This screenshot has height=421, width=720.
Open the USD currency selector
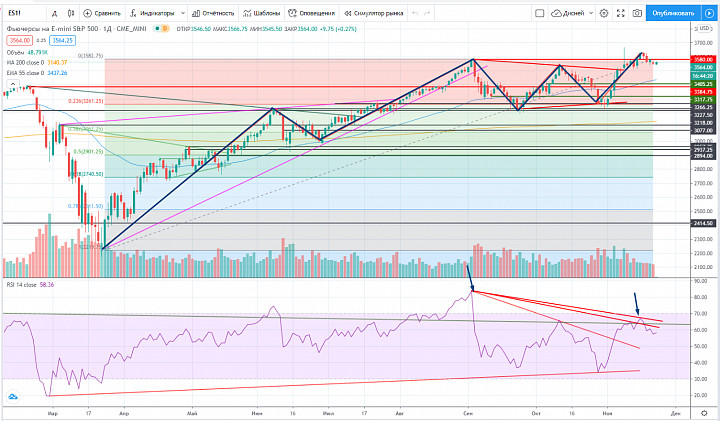click(704, 28)
